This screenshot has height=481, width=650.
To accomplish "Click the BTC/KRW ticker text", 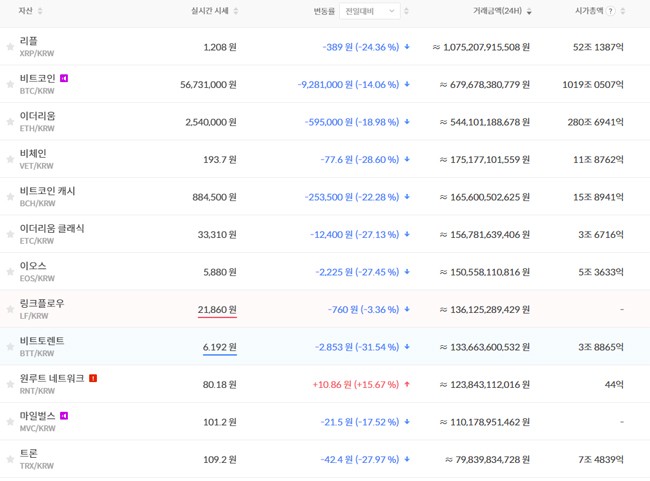I will click(37, 91).
